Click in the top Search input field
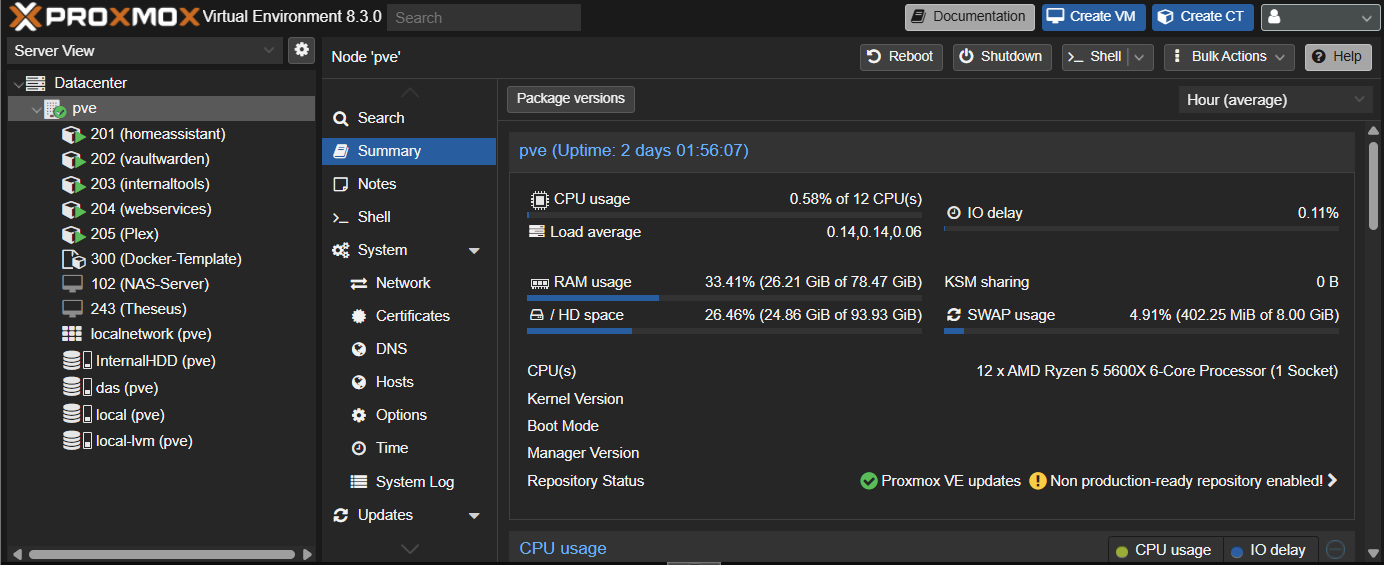 (484, 17)
